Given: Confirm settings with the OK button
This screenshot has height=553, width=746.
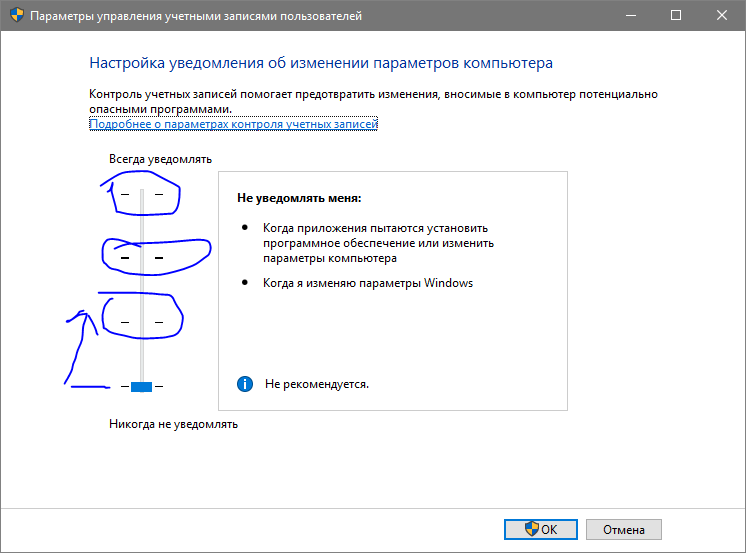Looking at the screenshot, I should click(540, 530).
